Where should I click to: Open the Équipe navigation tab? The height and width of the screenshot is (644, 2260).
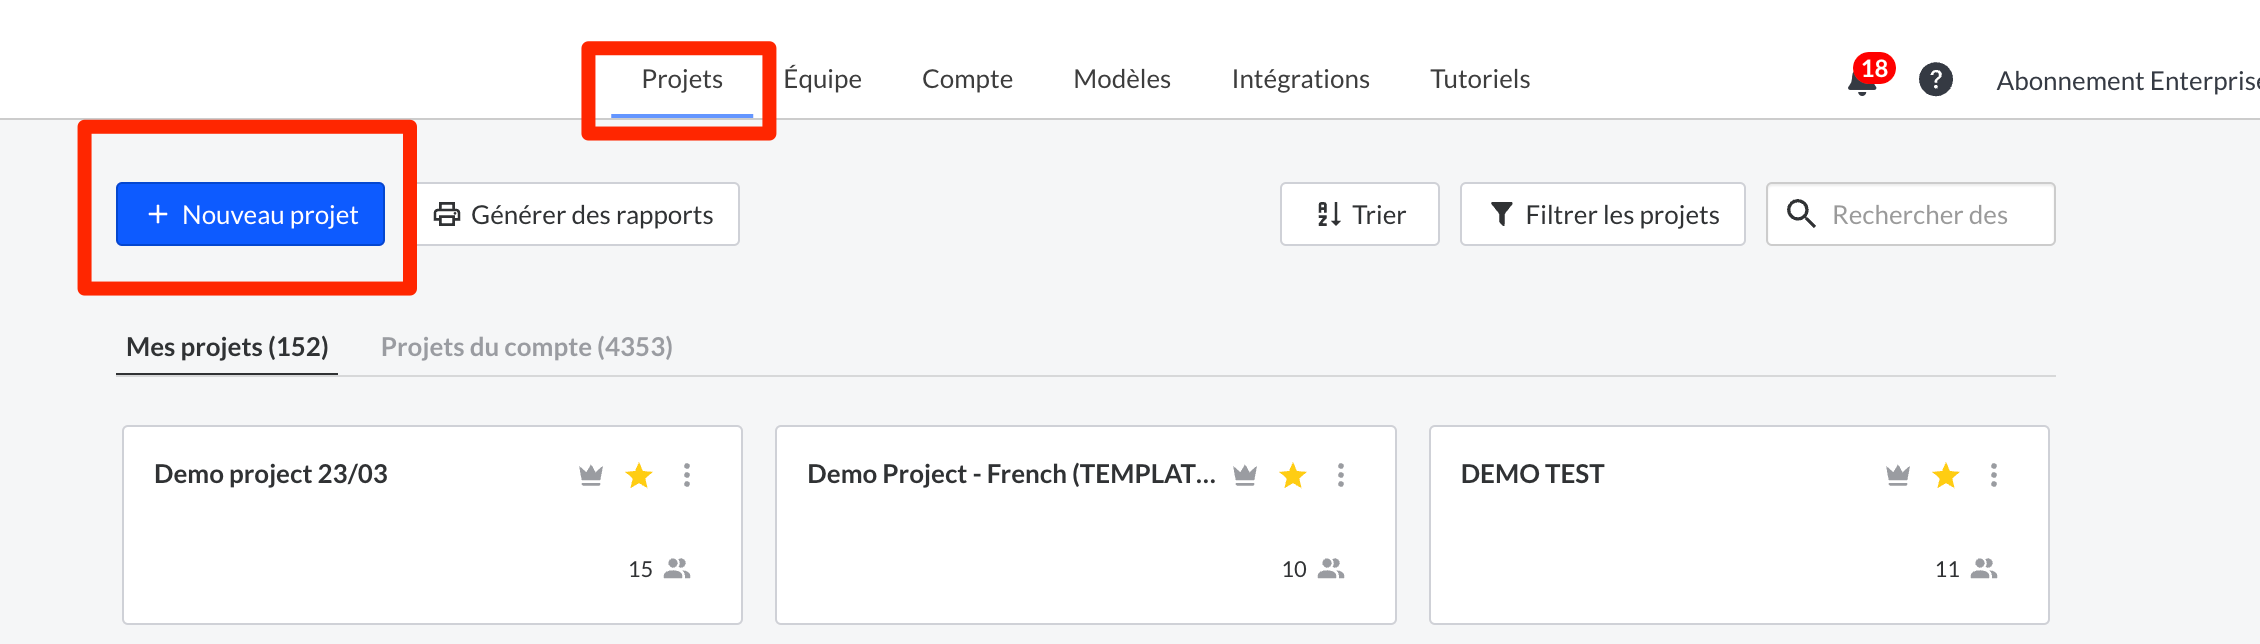point(823,79)
